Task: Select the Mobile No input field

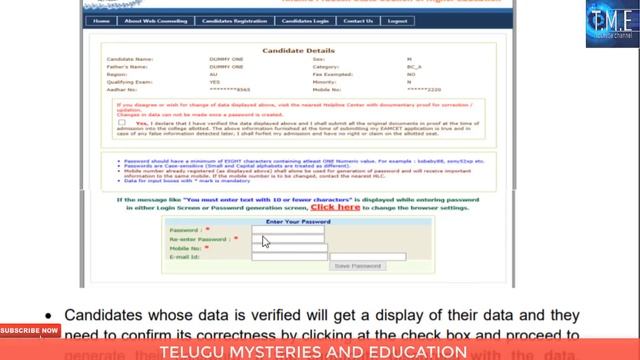Action: click(x=289, y=248)
